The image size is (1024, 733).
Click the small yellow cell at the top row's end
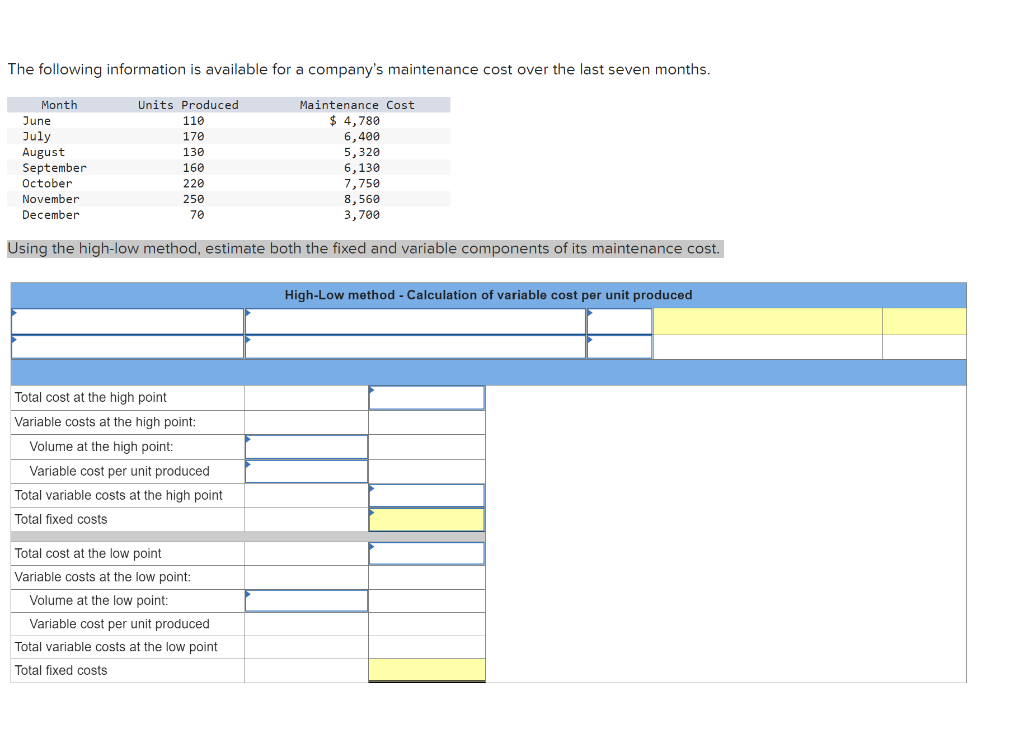924,321
